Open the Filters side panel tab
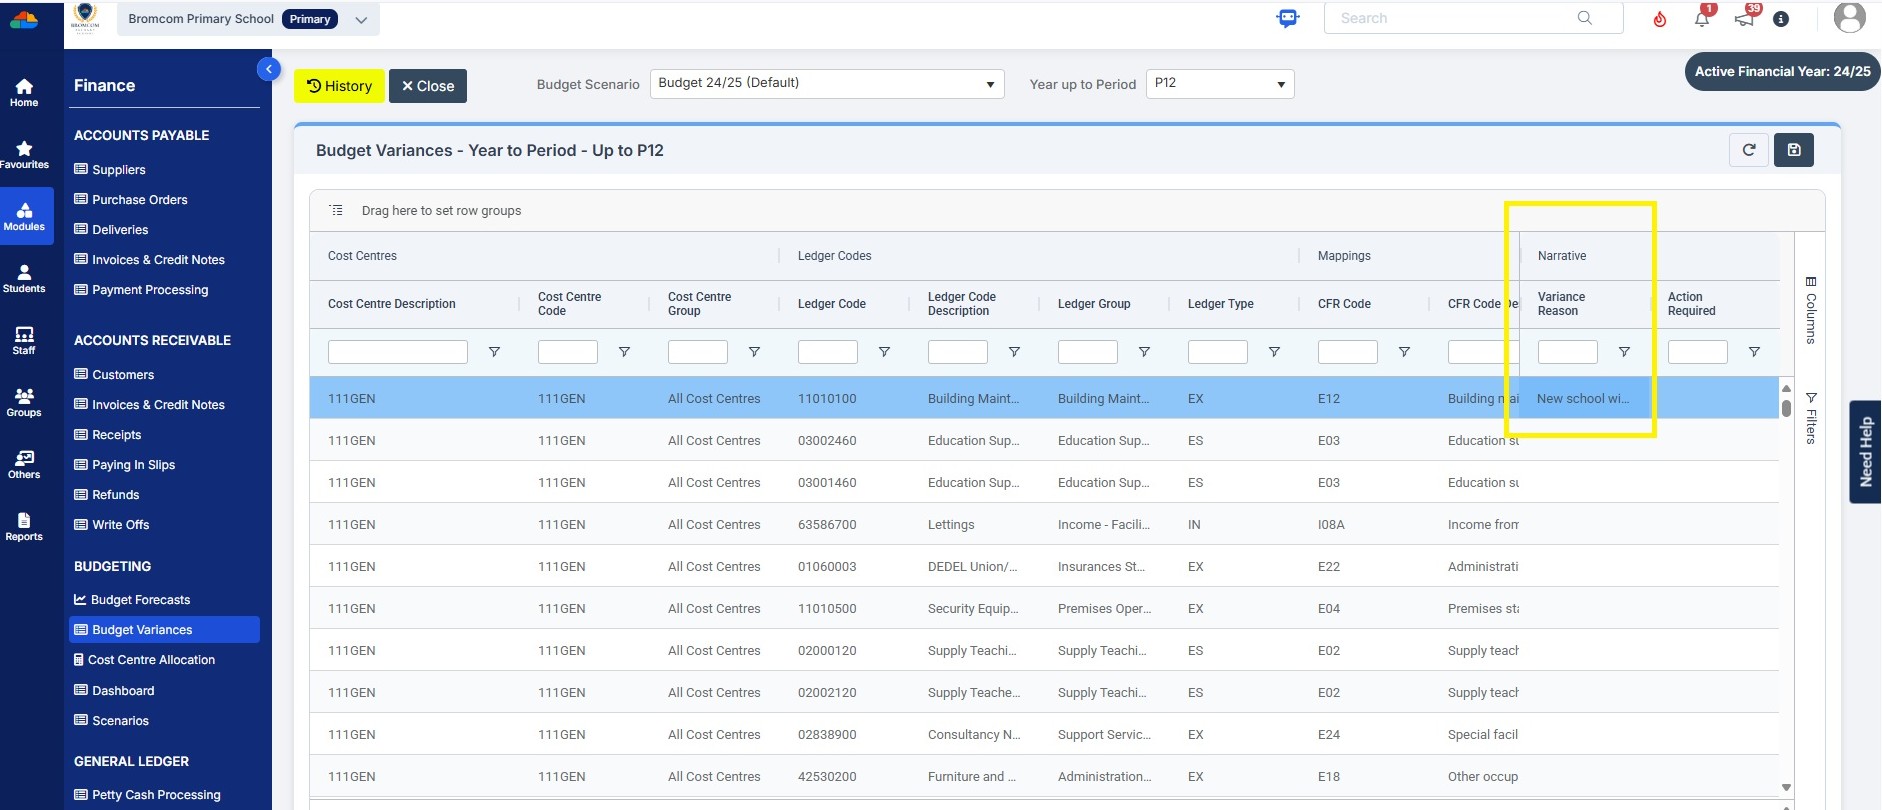This screenshot has width=1882, height=810. [x=1810, y=418]
